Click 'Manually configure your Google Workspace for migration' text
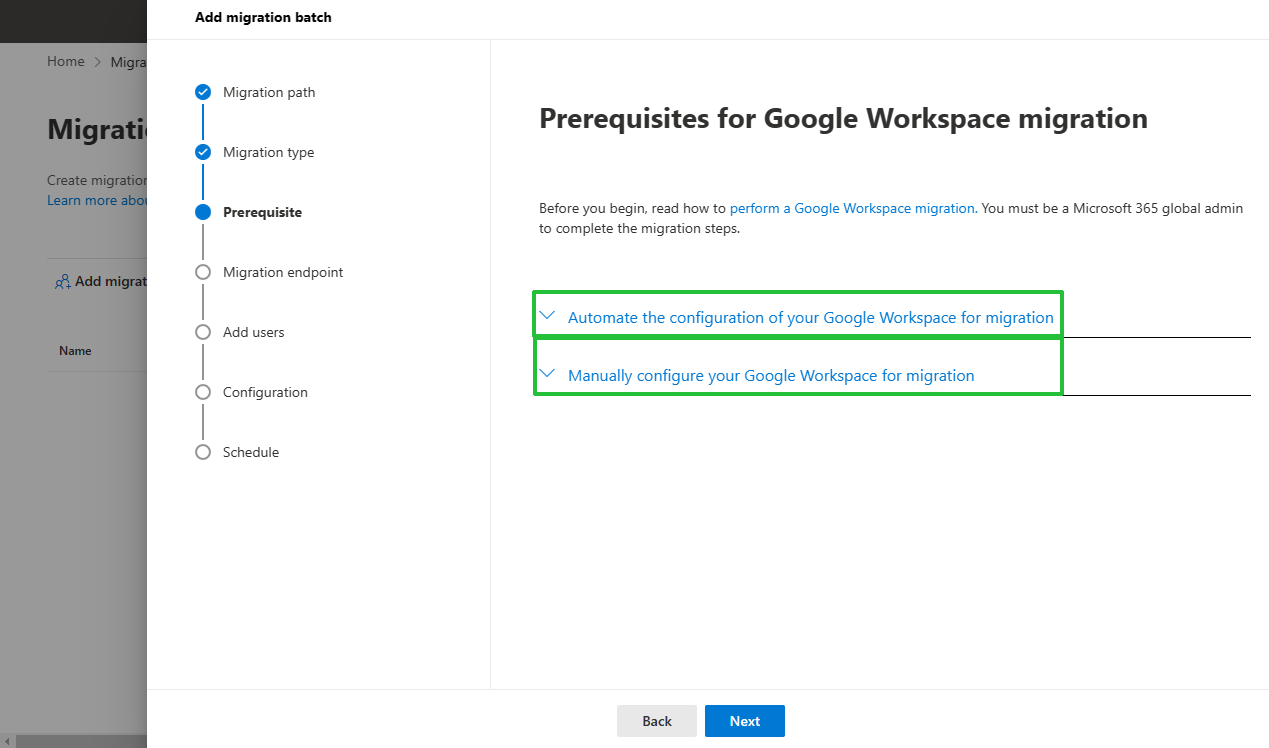Screen dimensions: 1269x748 coord(771,375)
